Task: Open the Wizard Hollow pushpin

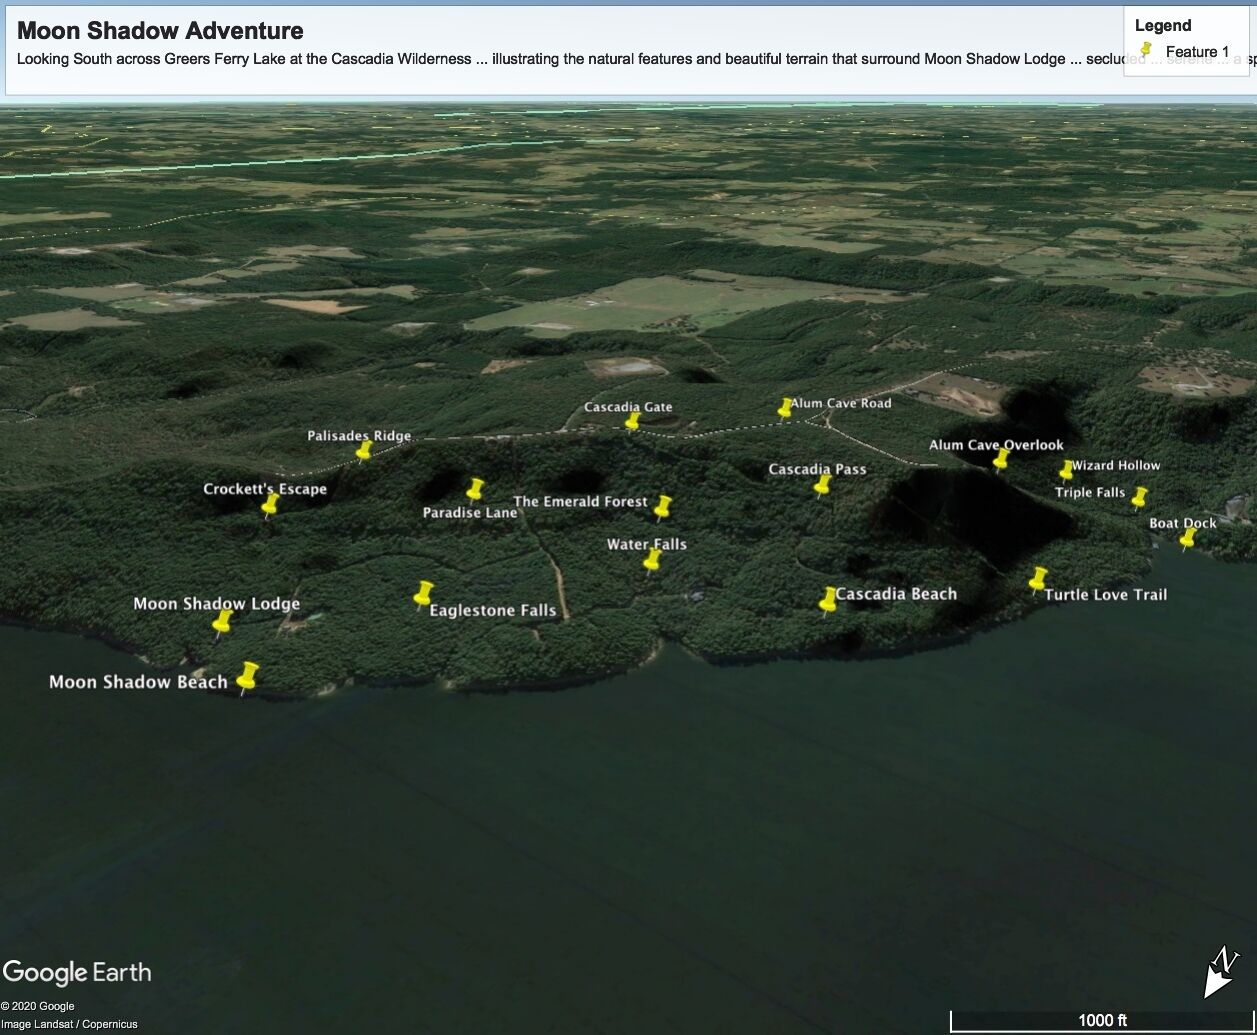Action: [1067, 470]
